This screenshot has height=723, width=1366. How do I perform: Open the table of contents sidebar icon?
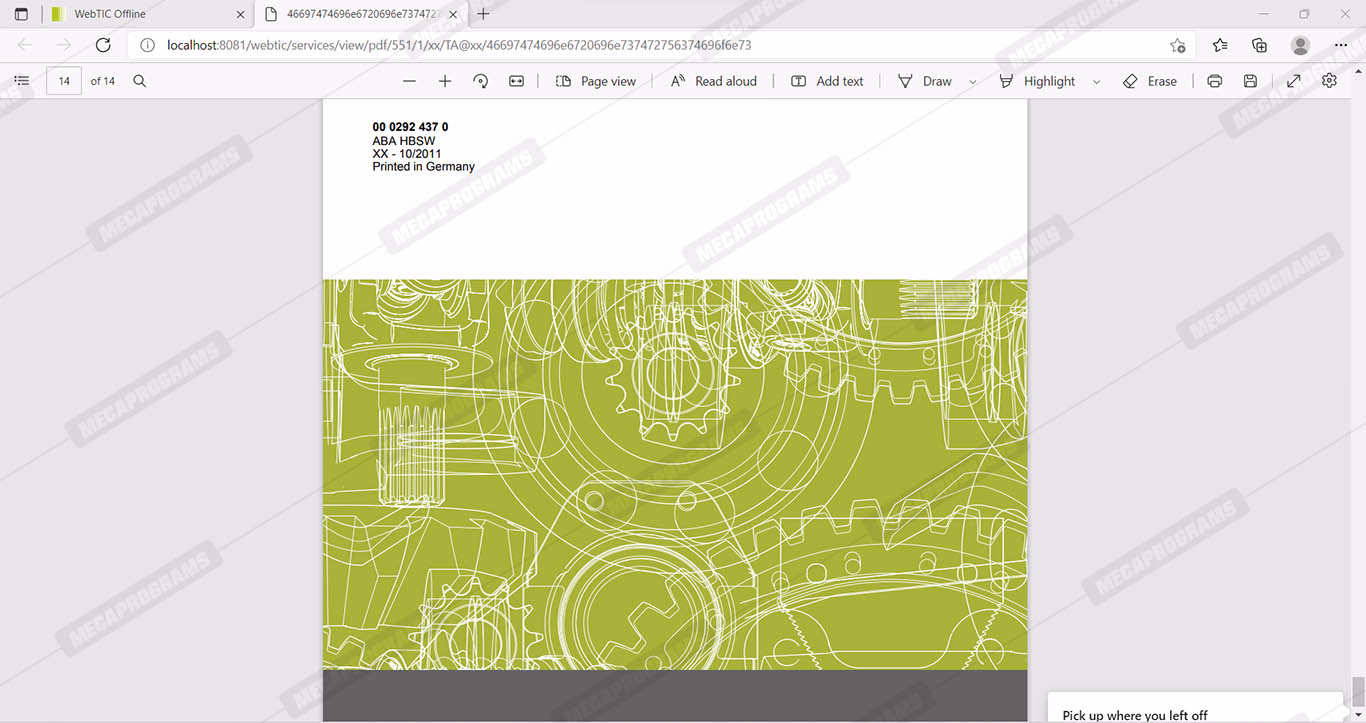(x=21, y=81)
